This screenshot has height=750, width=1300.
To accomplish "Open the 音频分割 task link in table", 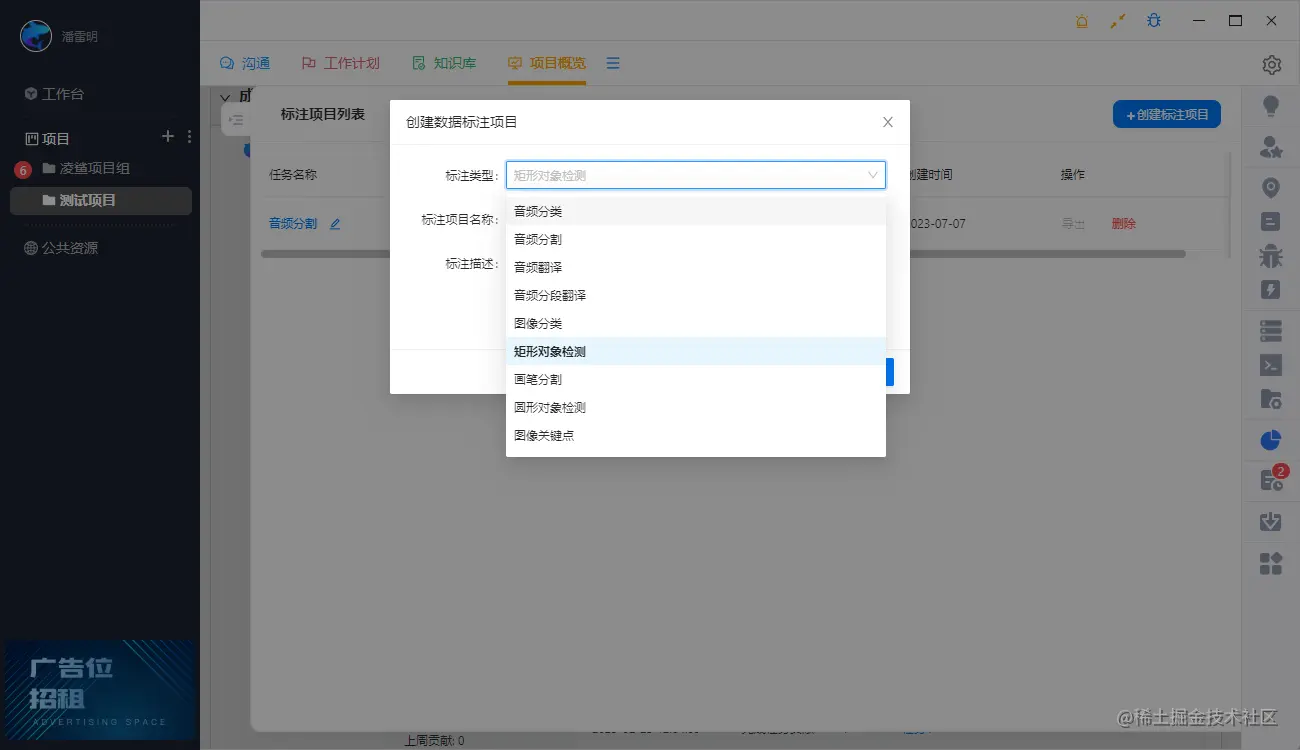I will point(293,224).
